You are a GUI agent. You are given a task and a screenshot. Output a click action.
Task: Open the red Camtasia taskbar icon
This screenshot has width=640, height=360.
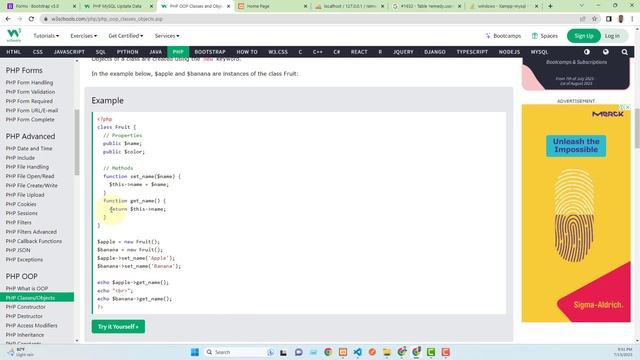(446, 352)
